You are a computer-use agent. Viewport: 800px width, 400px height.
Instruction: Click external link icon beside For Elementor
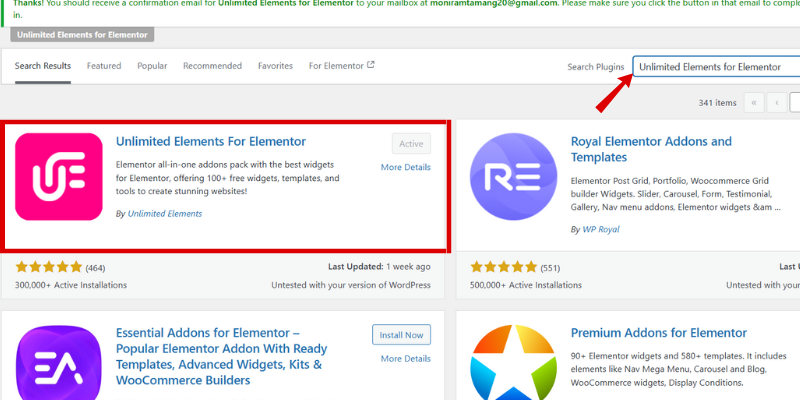[371, 65]
